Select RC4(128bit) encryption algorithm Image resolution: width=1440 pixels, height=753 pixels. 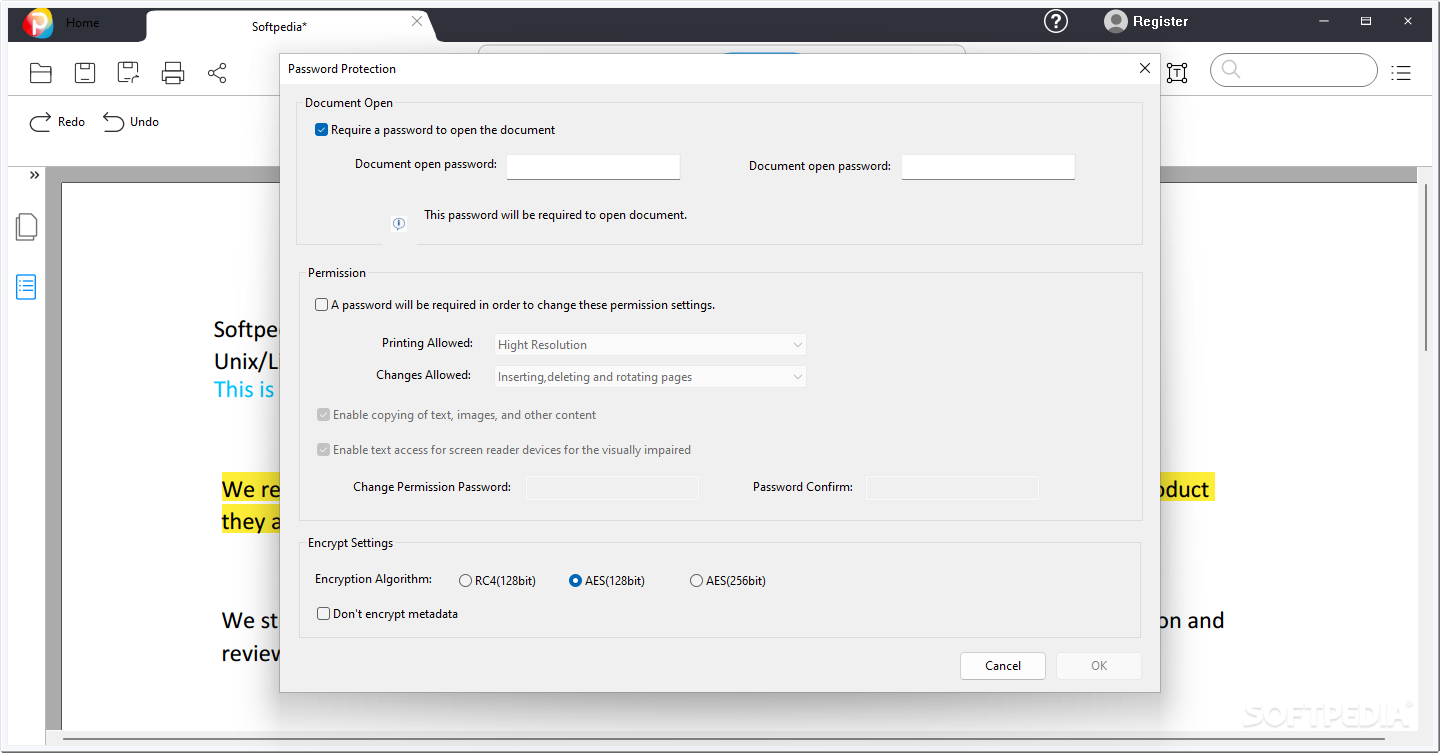(x=465, y=581)
